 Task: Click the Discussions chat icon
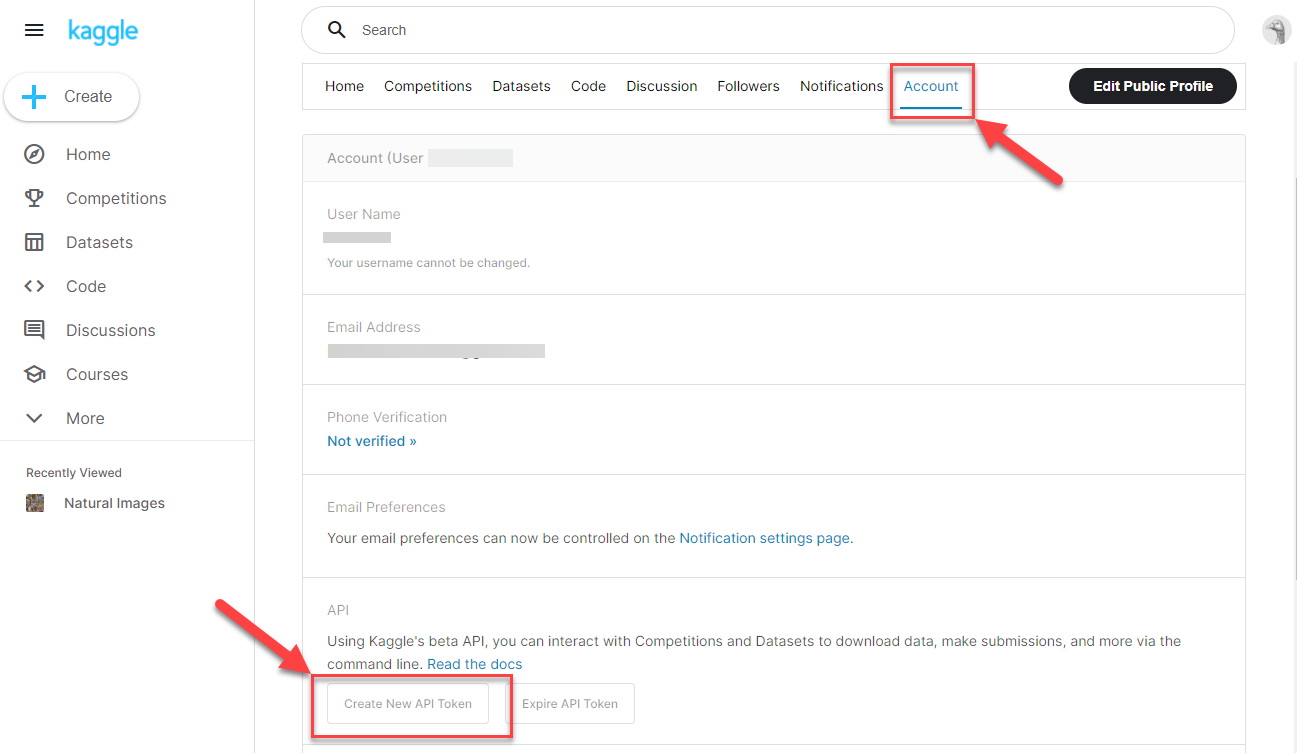pos(35,330)
